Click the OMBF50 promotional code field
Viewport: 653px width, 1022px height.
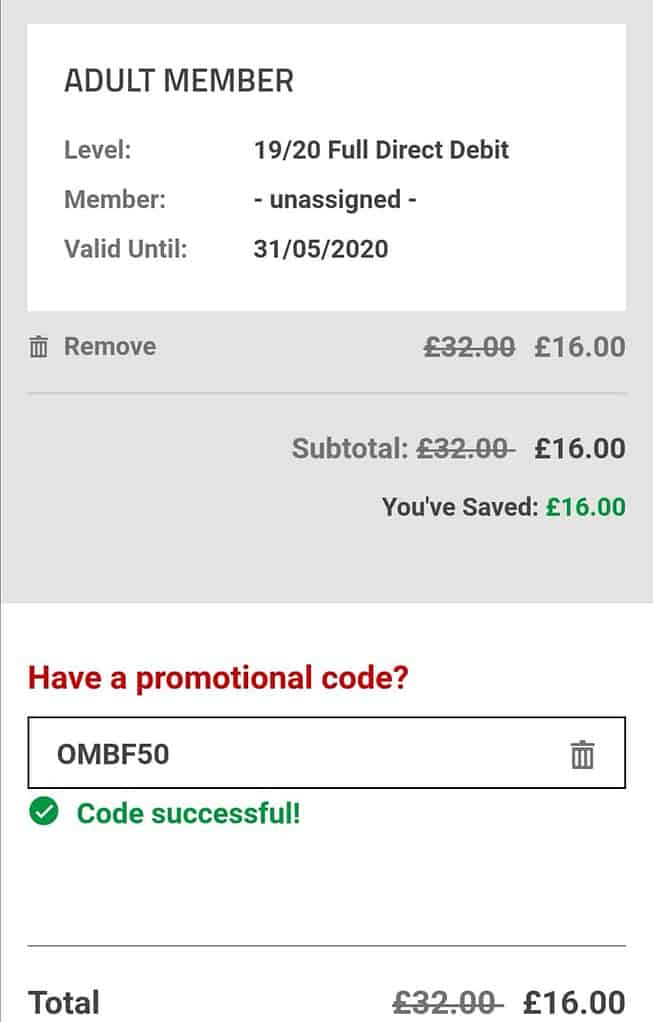[x=326, y=753]
